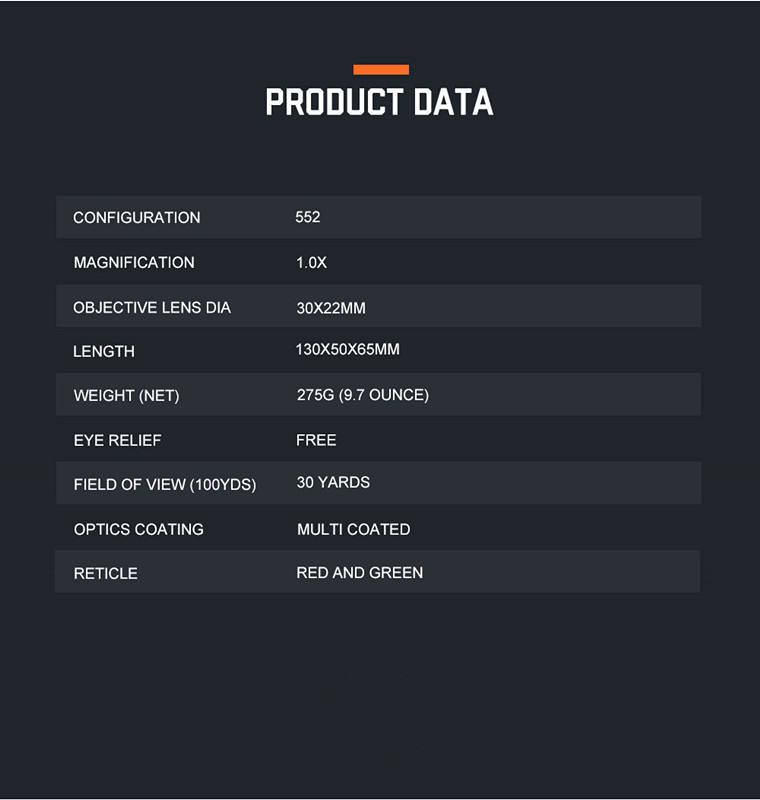Select the RETICLE row label
The image size is (760, 800).
click(106, 573)
